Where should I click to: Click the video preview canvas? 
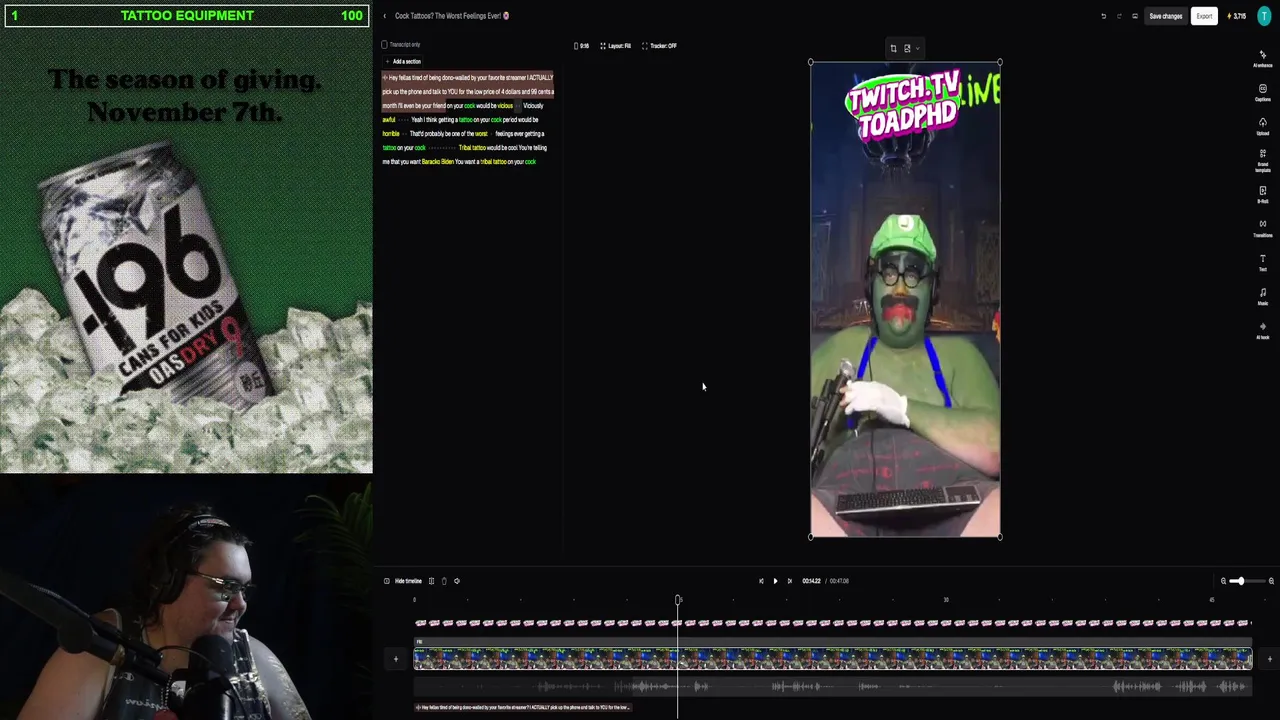(x=905, y=300)
